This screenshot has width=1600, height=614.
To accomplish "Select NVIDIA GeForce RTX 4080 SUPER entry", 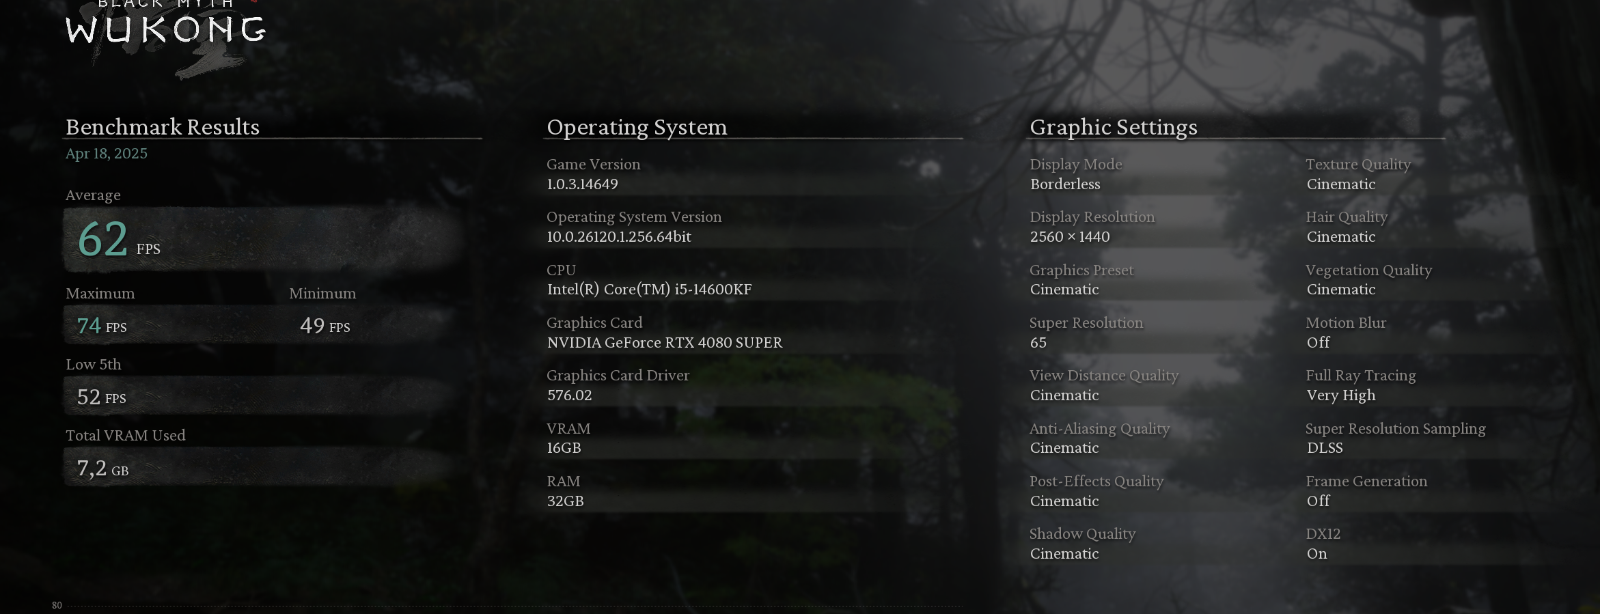I will click(x=664, y=342).
